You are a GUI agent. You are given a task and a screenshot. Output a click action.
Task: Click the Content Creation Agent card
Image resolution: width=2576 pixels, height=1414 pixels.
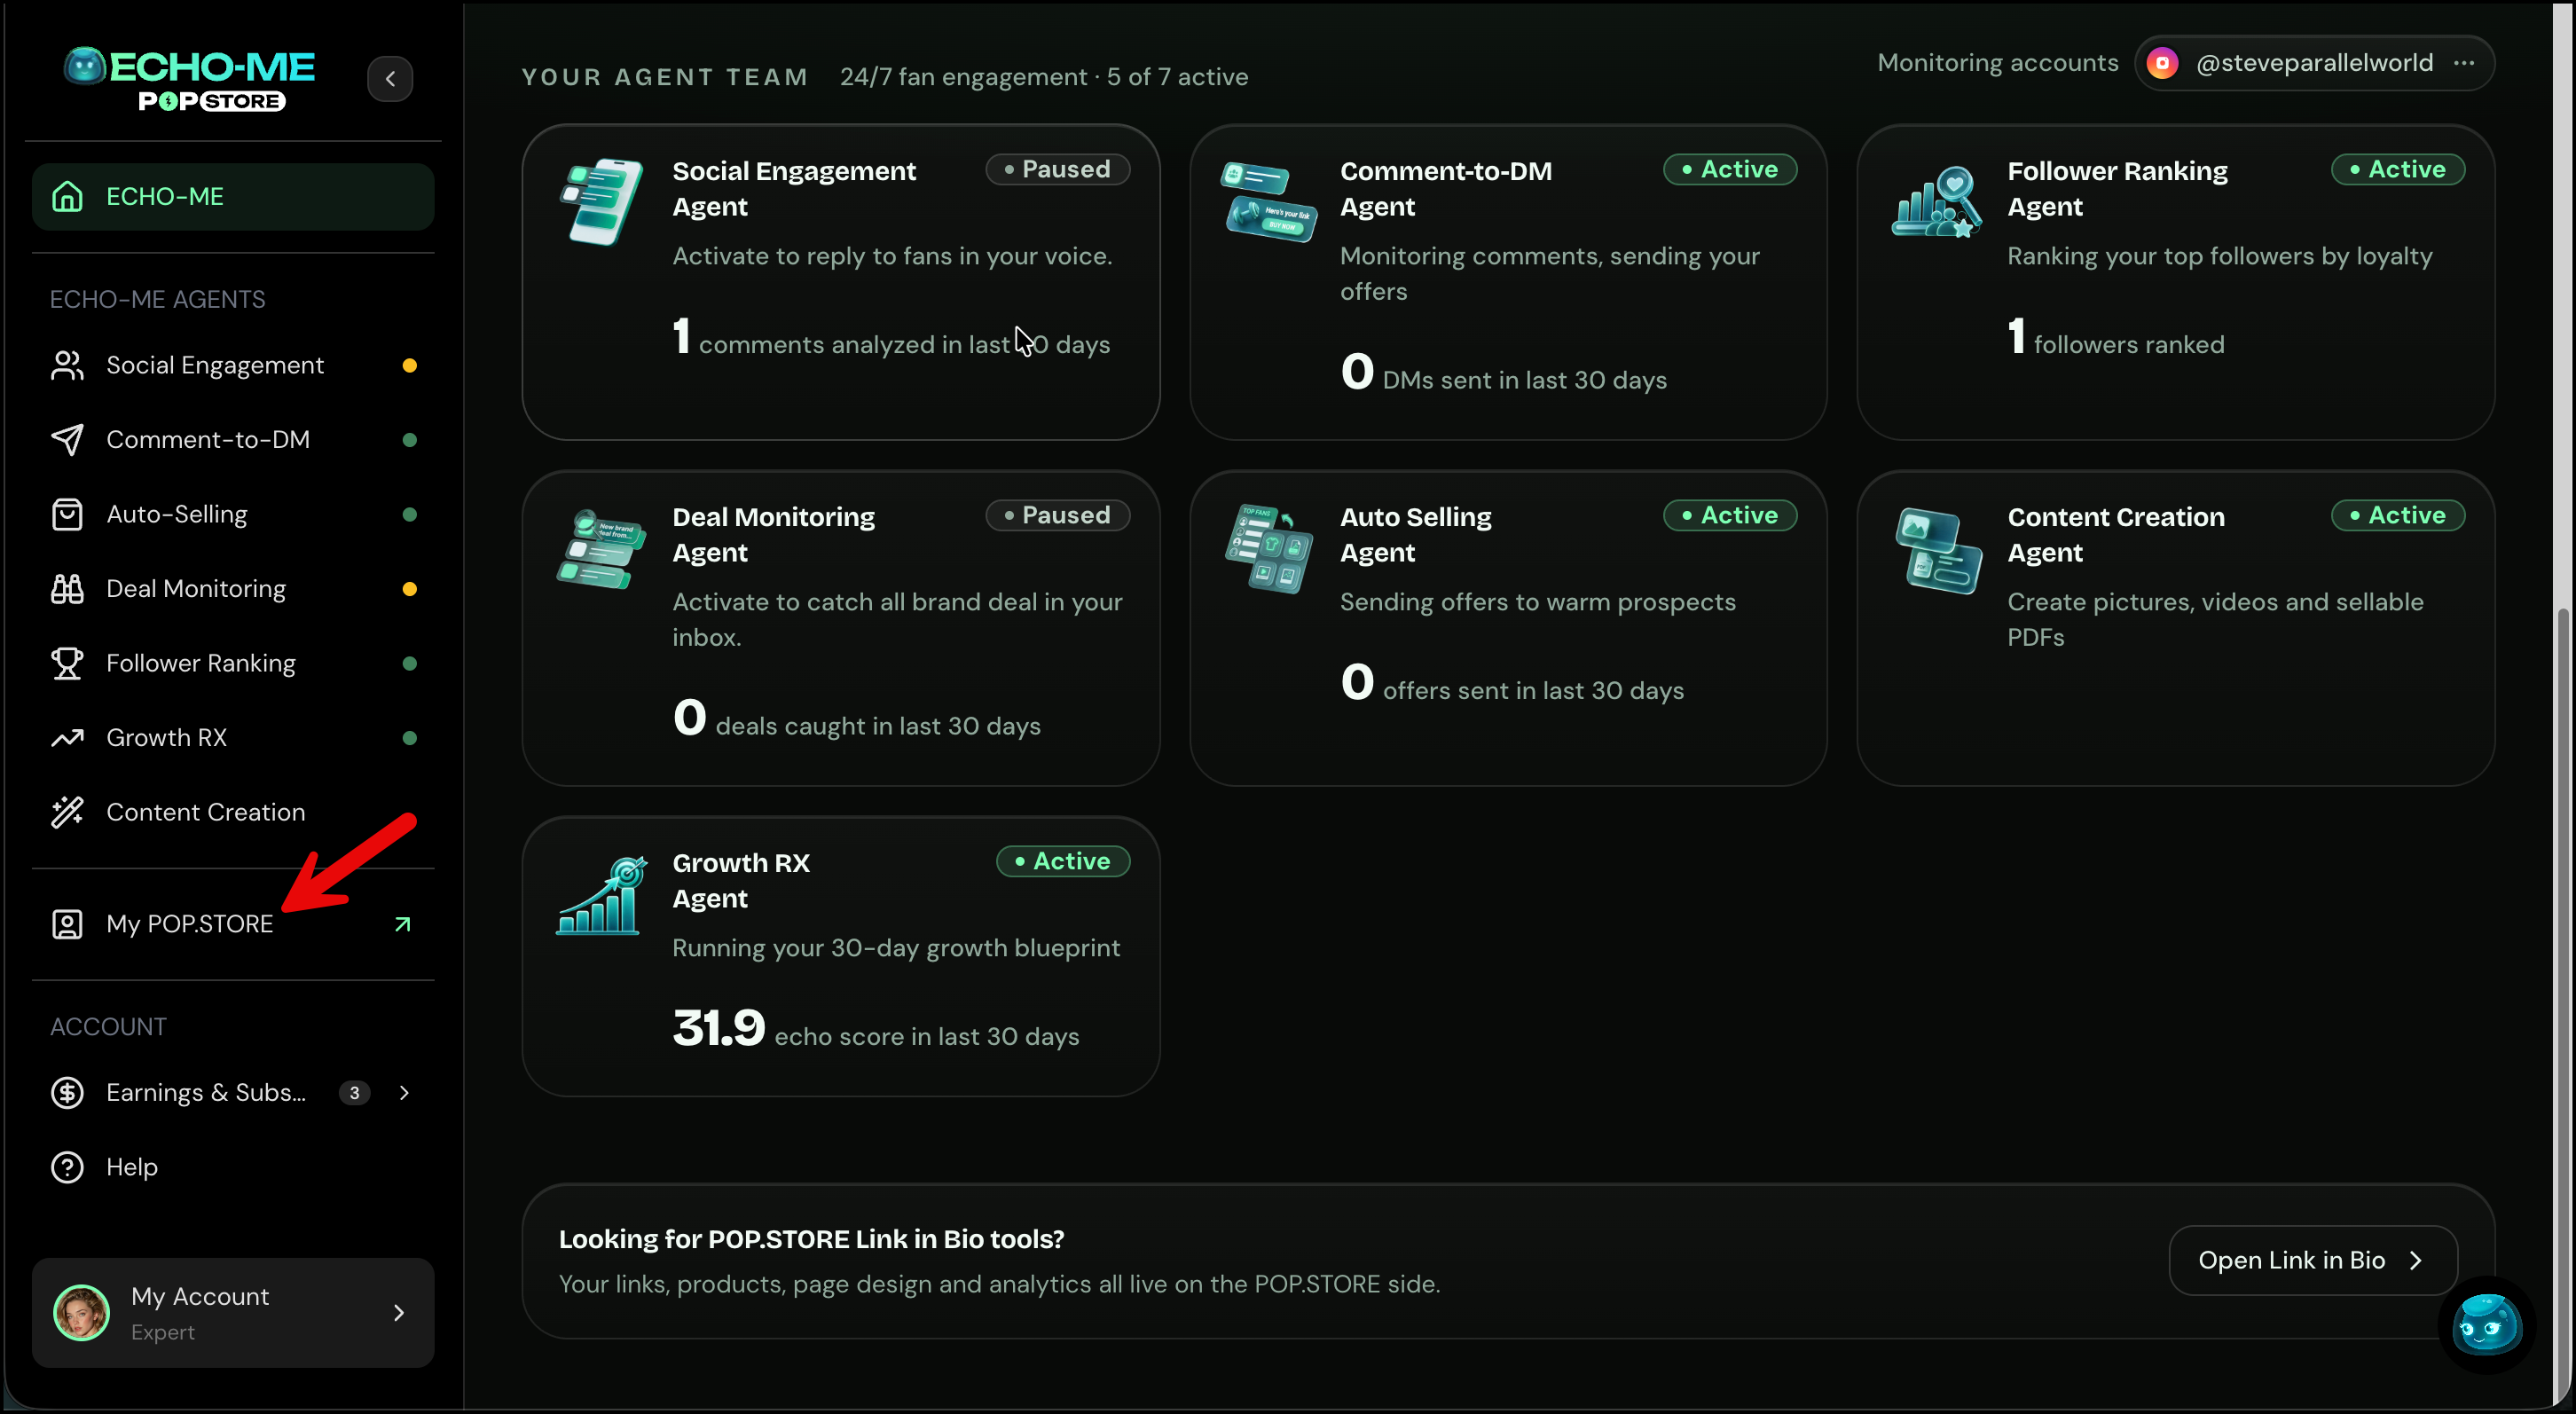pyautogui.click(x=2175, y=628)
